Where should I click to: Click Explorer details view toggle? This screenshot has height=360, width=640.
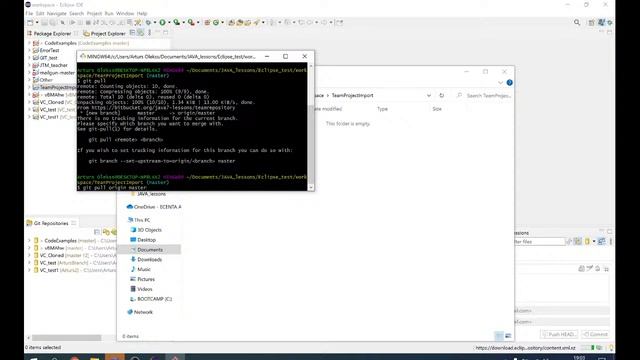pos(499,336)
